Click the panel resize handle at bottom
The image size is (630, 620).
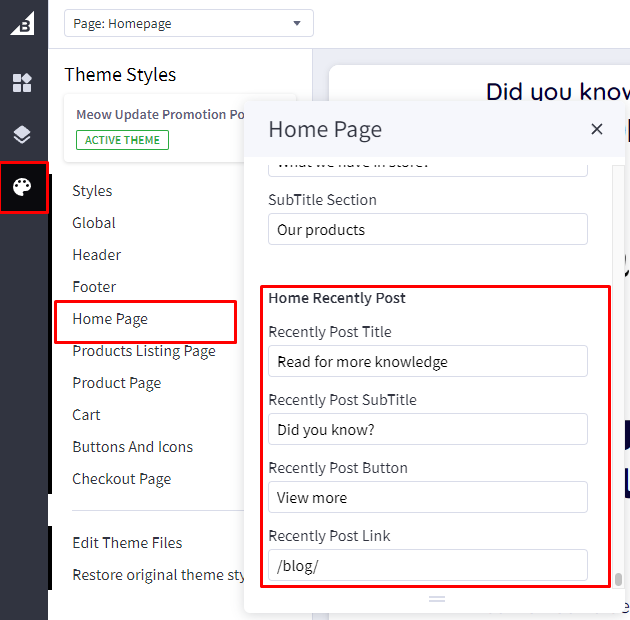point(437,598)
